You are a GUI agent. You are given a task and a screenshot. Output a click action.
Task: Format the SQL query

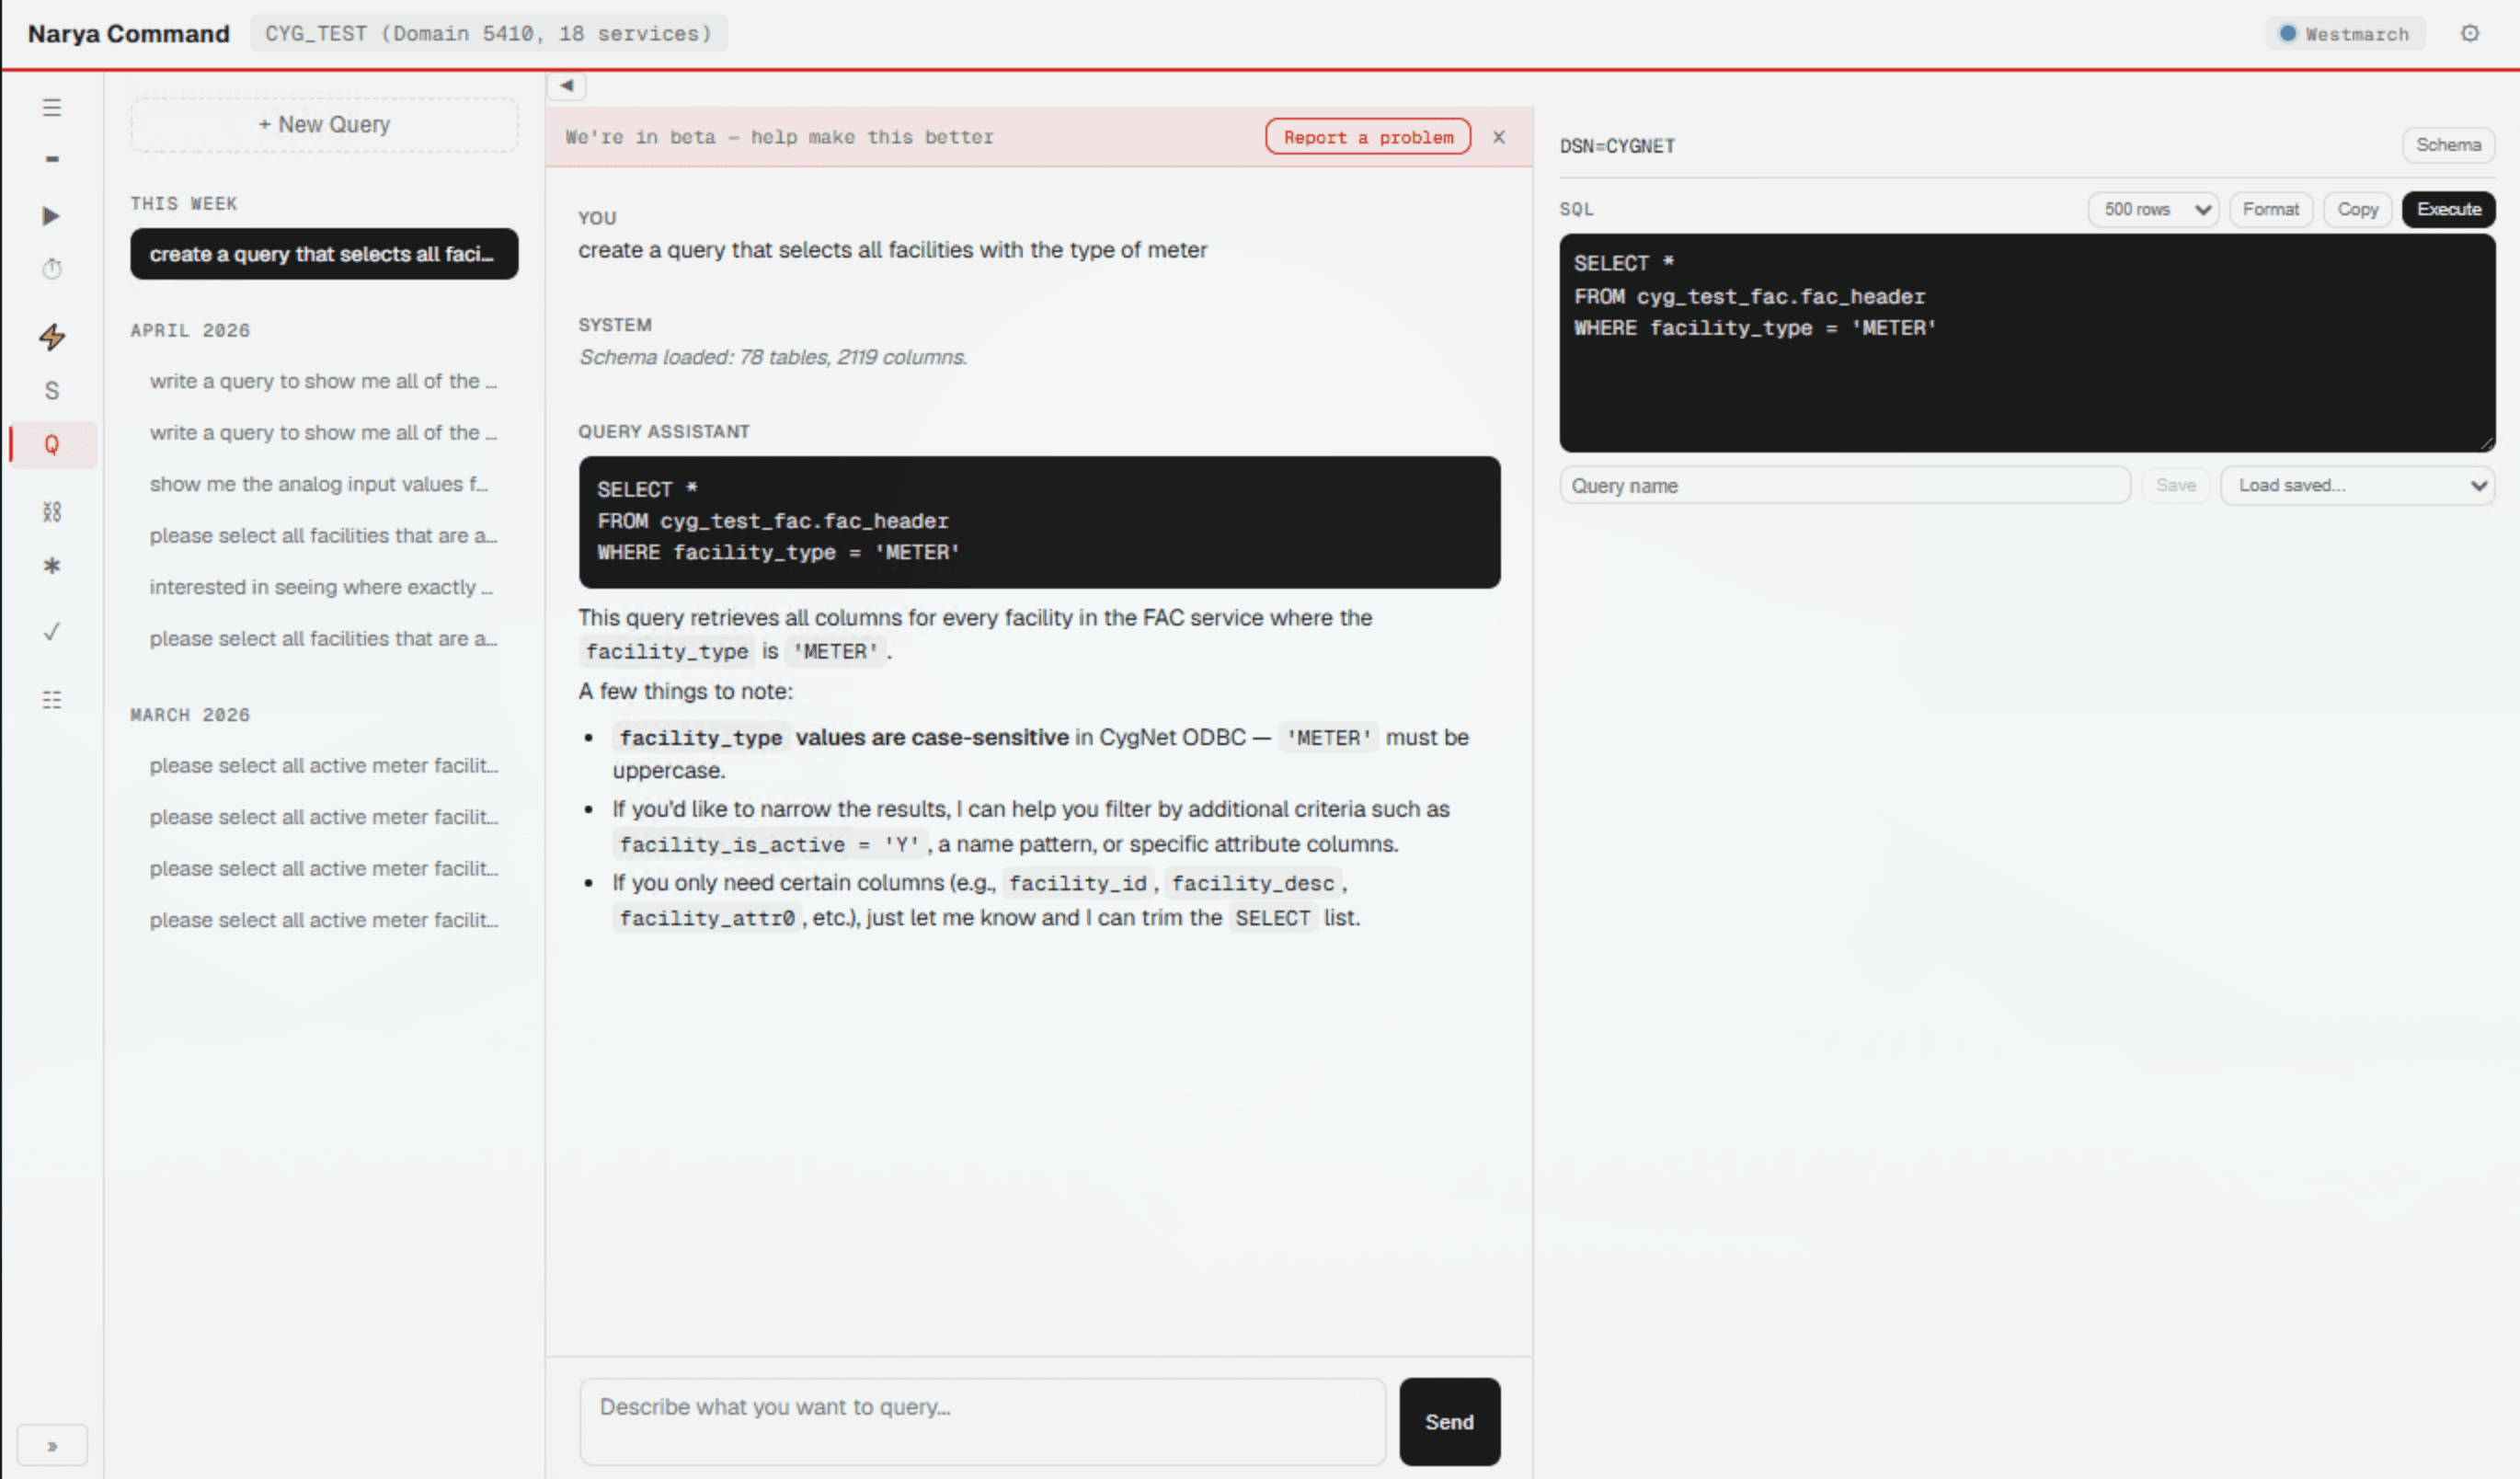(x=2270, y=209)
